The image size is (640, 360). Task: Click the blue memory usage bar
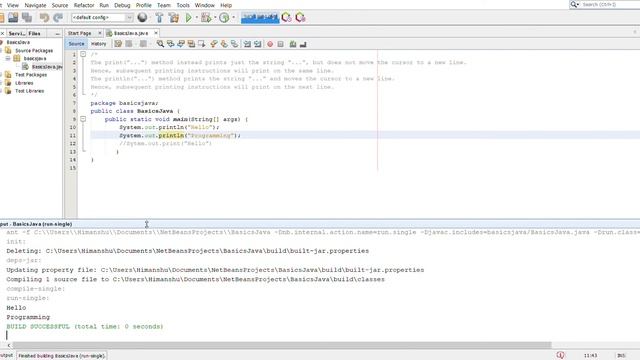click(260, 18)
